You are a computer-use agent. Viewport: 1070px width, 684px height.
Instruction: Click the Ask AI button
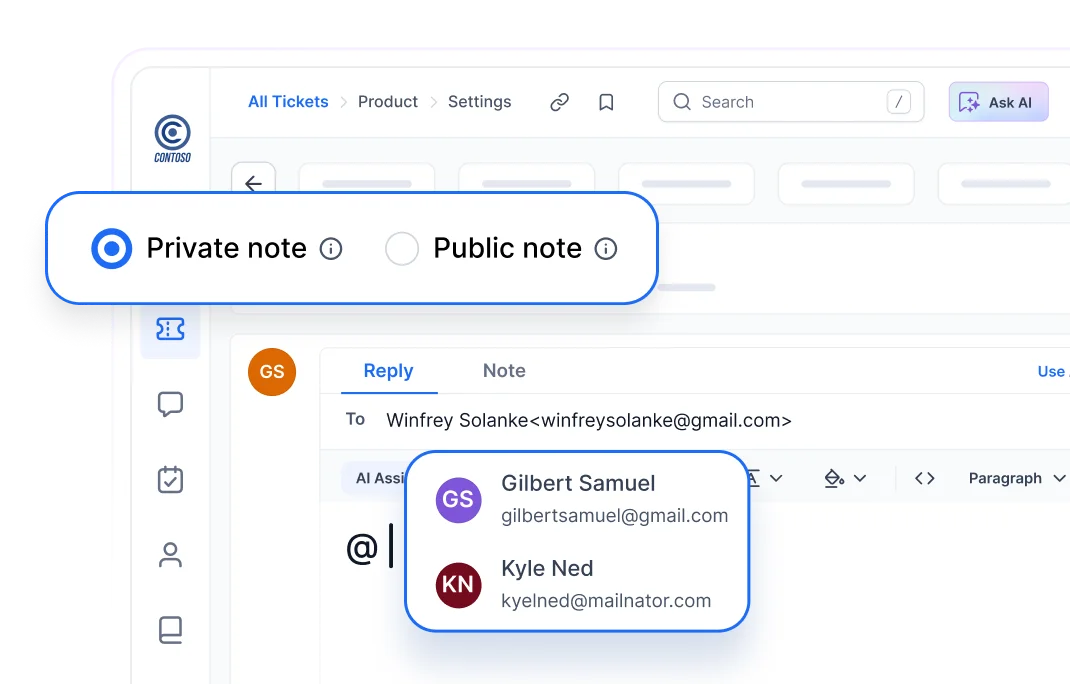tap(998, 101)
